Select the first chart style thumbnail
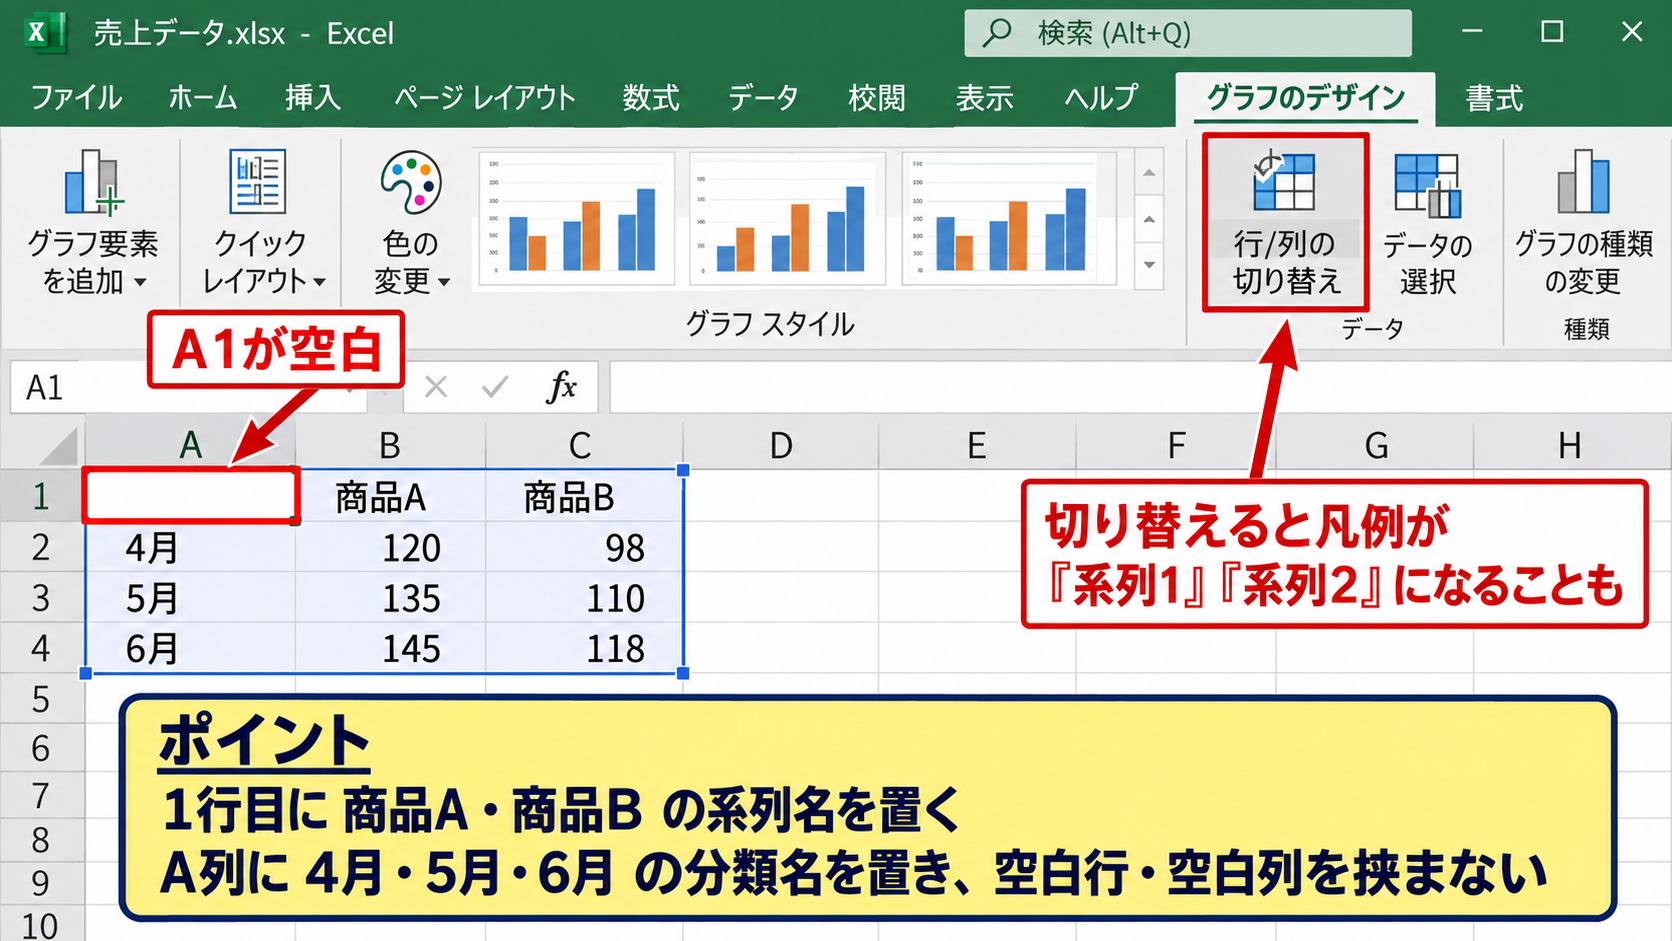Screen dimensions: 1672x941 pyautogui.click(x=576, y=218)
